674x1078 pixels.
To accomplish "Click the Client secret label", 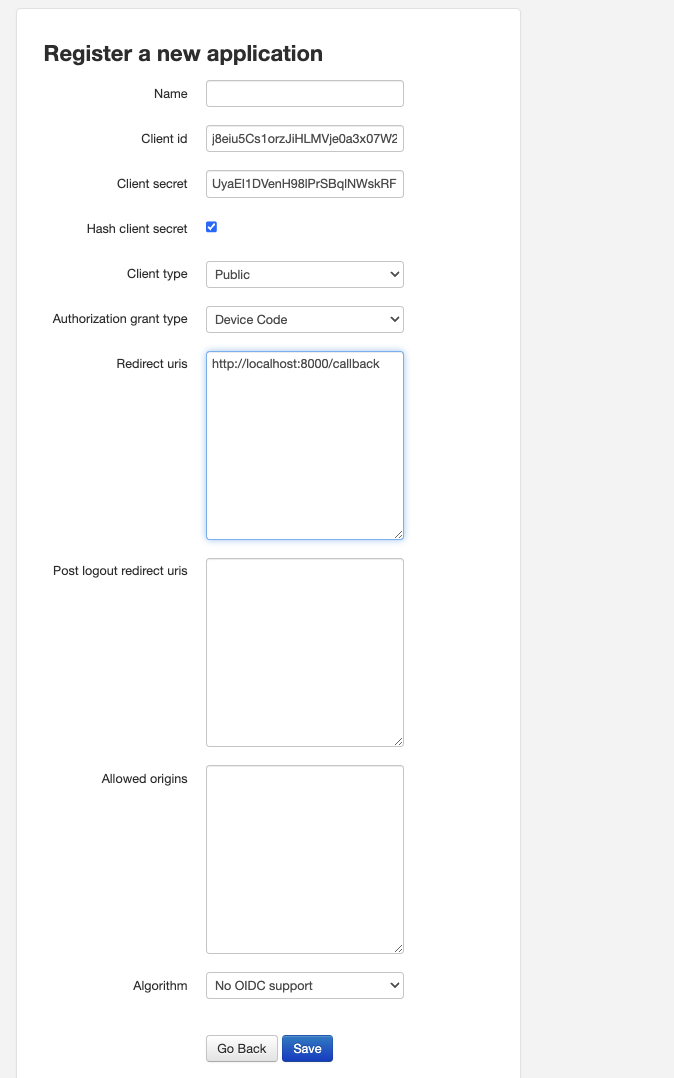I will (x=152, y=184).
